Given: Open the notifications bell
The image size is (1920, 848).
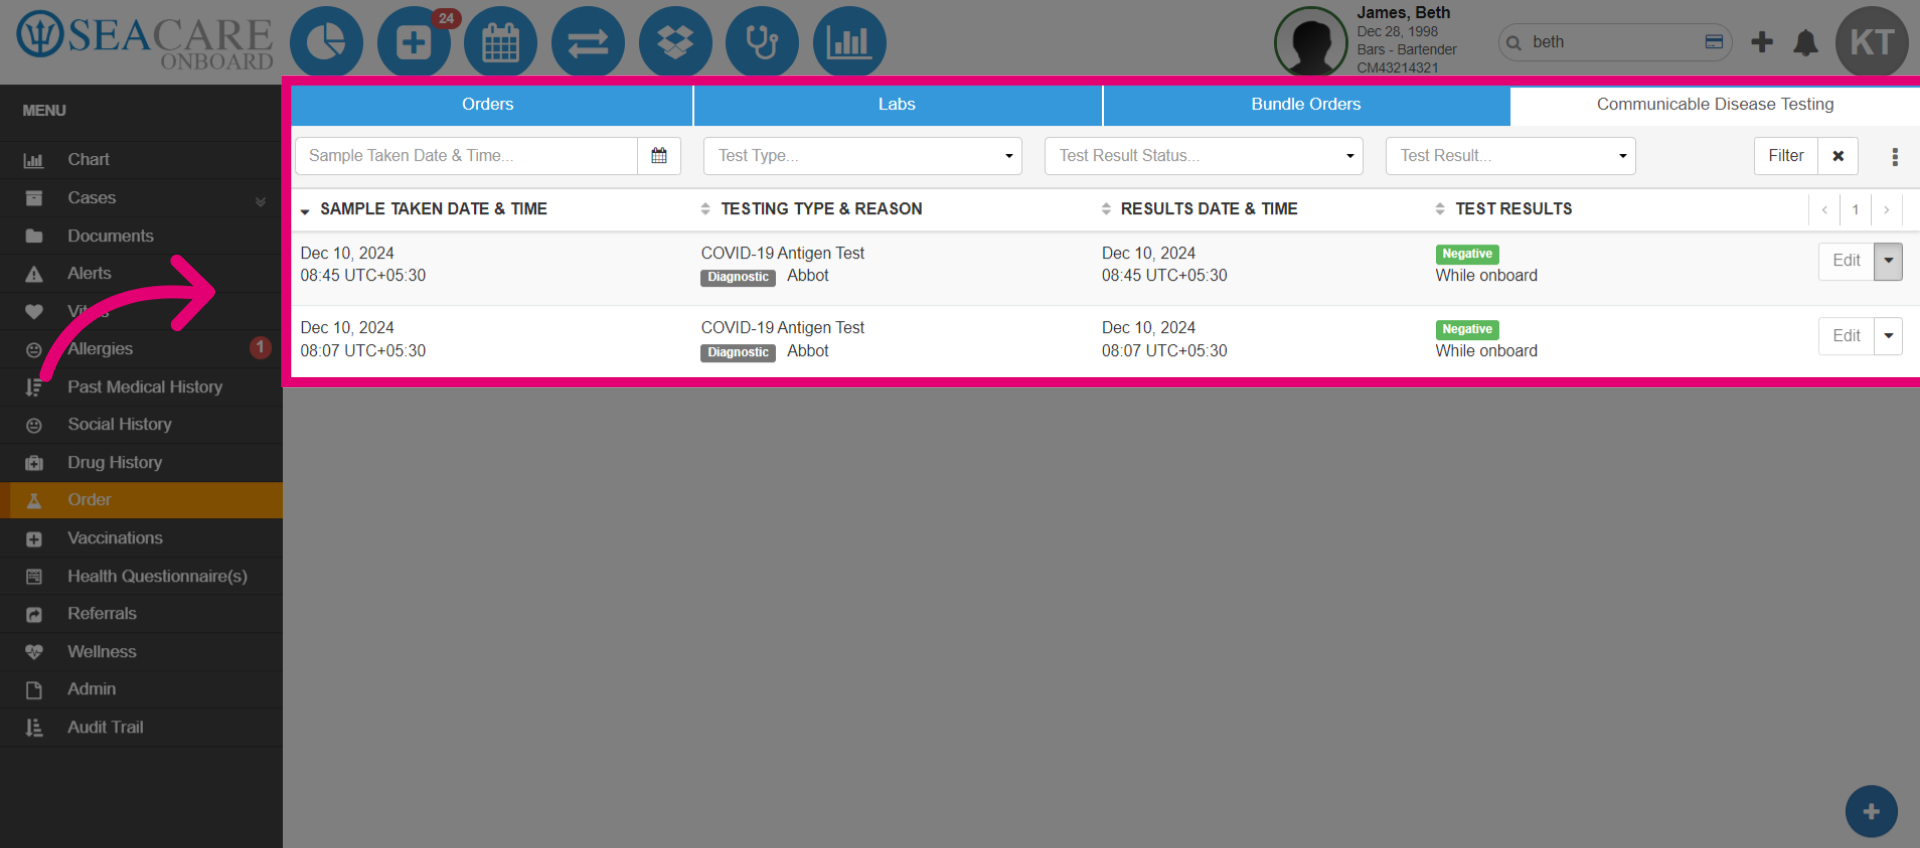Looking at the screenshot, I should [x=1806, y=42].
